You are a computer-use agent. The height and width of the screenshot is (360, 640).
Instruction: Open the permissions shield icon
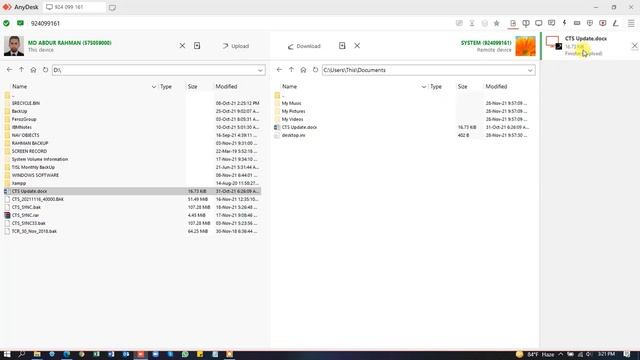tap(590, 23)
